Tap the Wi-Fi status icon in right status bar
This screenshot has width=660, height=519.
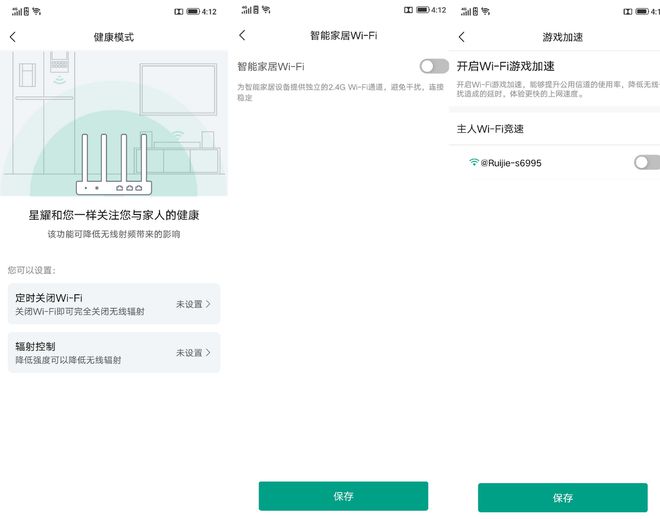[x=485, y=11]
